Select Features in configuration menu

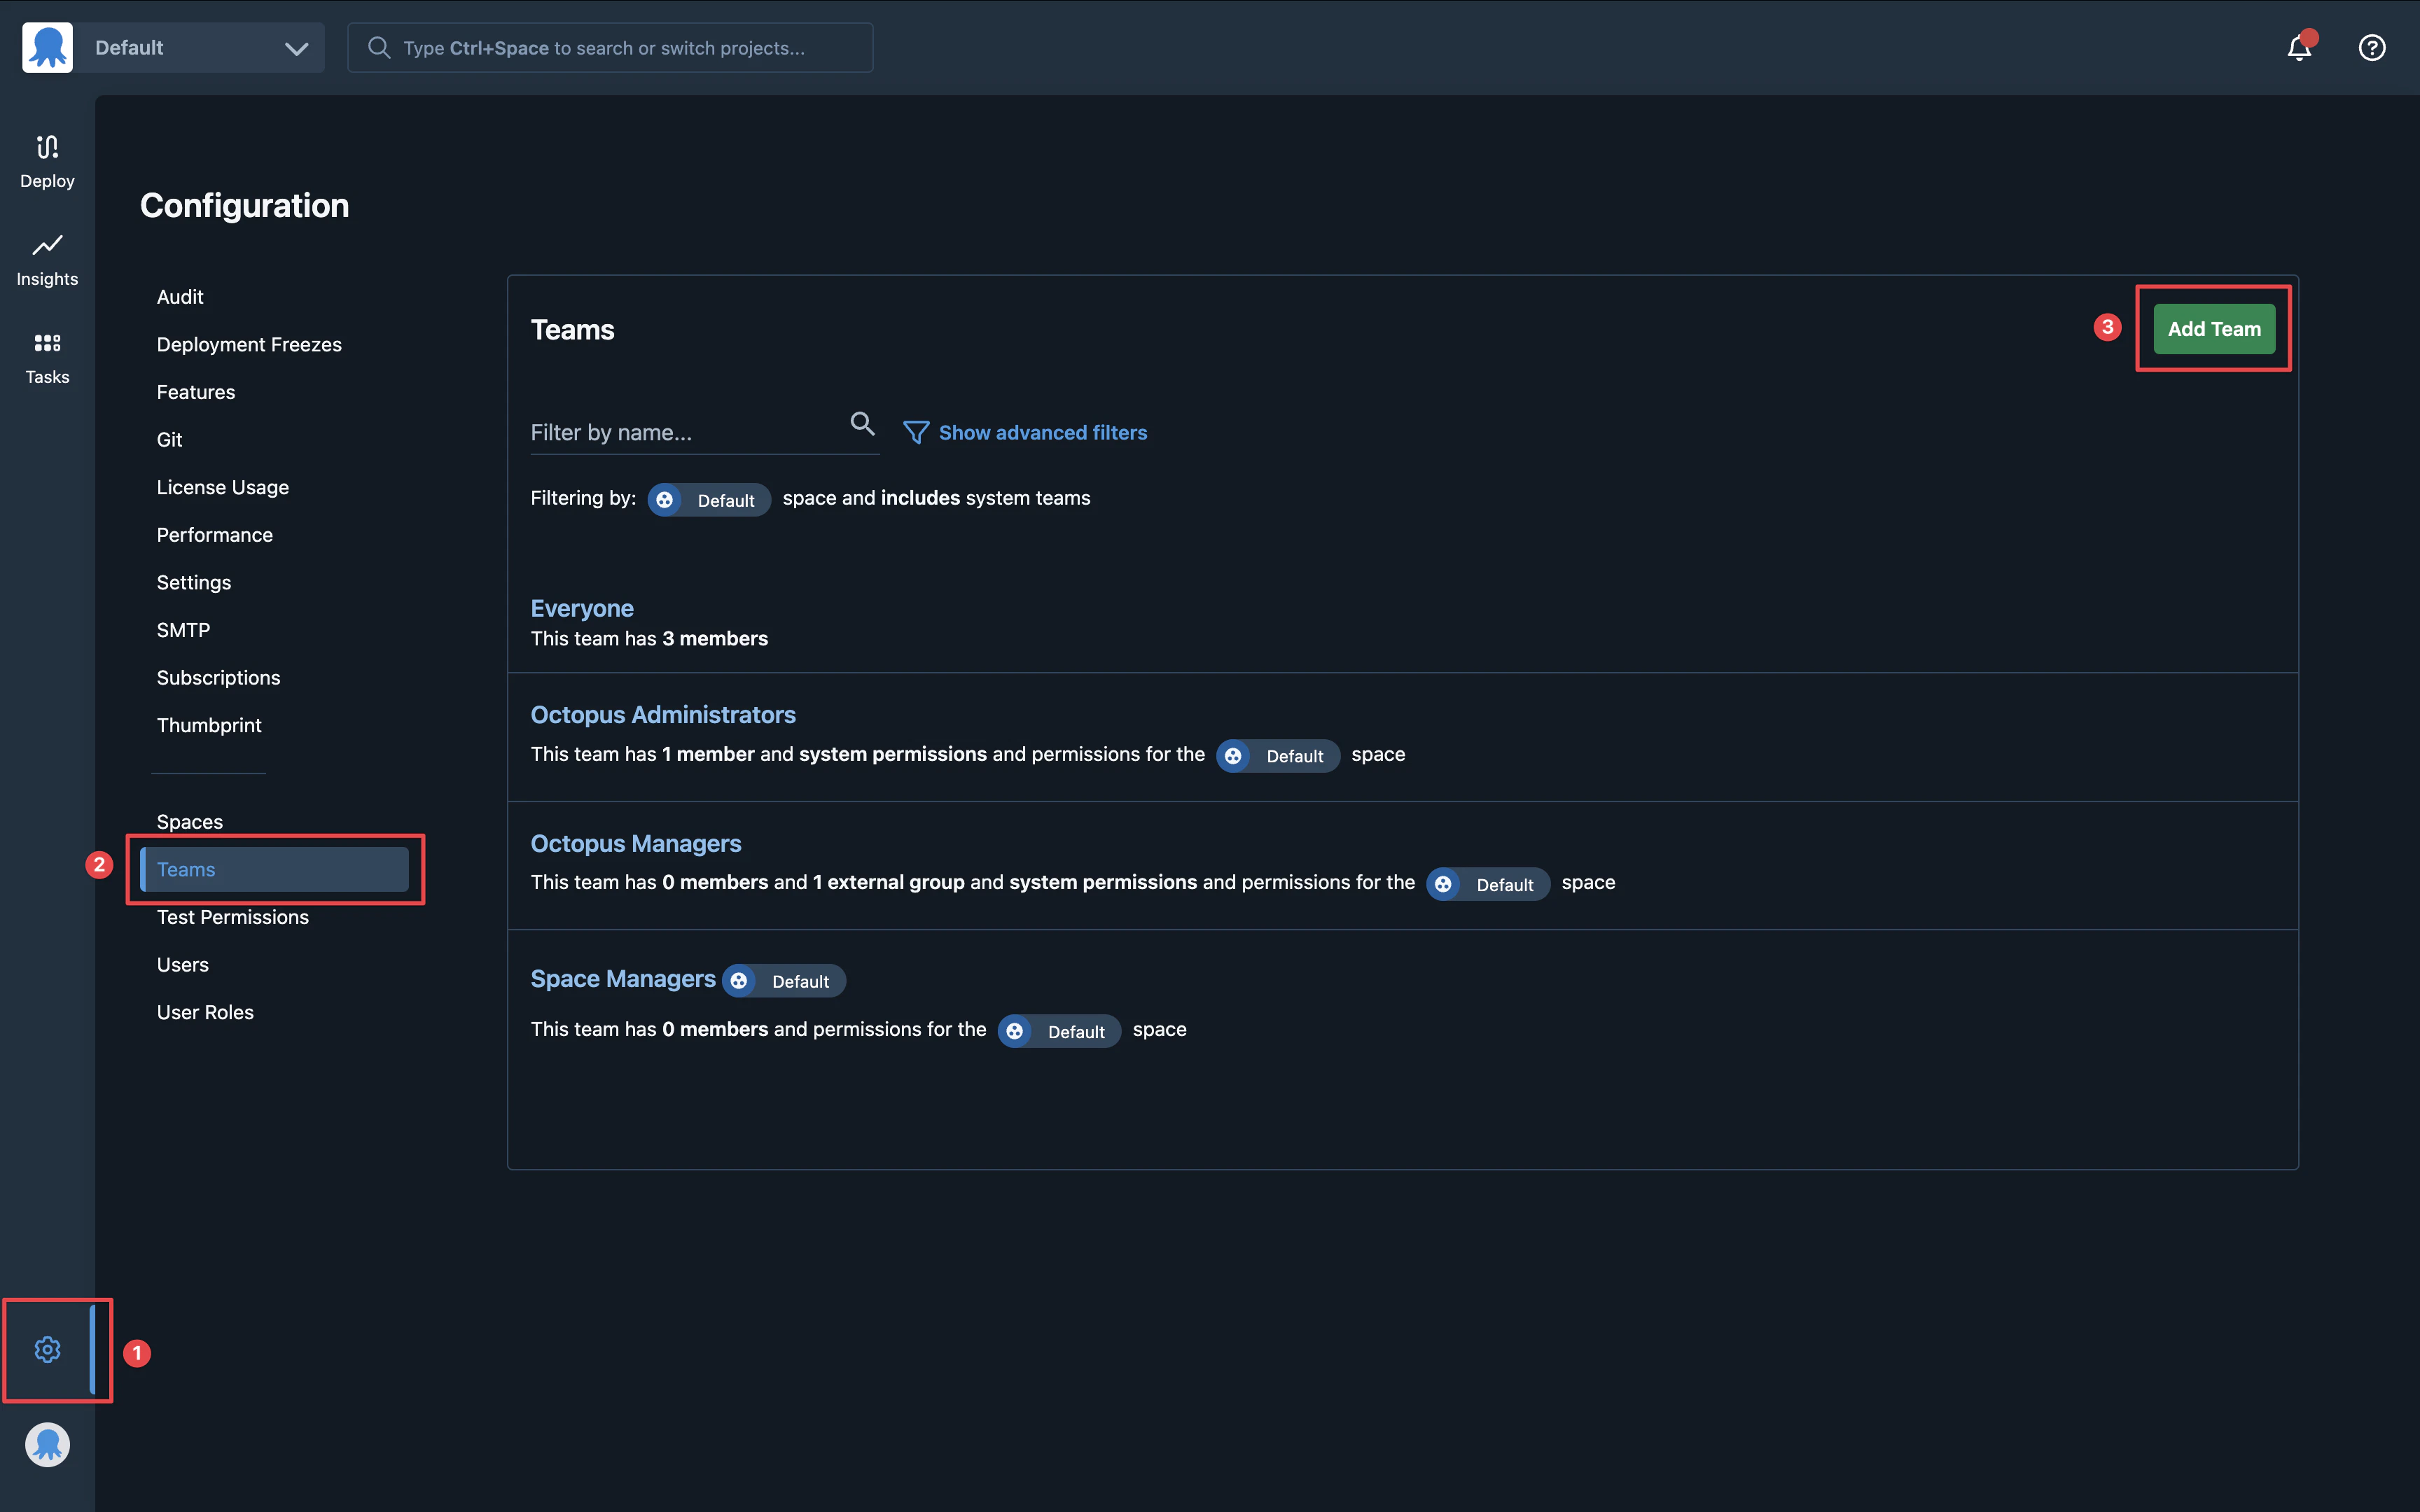click(196, 392)
